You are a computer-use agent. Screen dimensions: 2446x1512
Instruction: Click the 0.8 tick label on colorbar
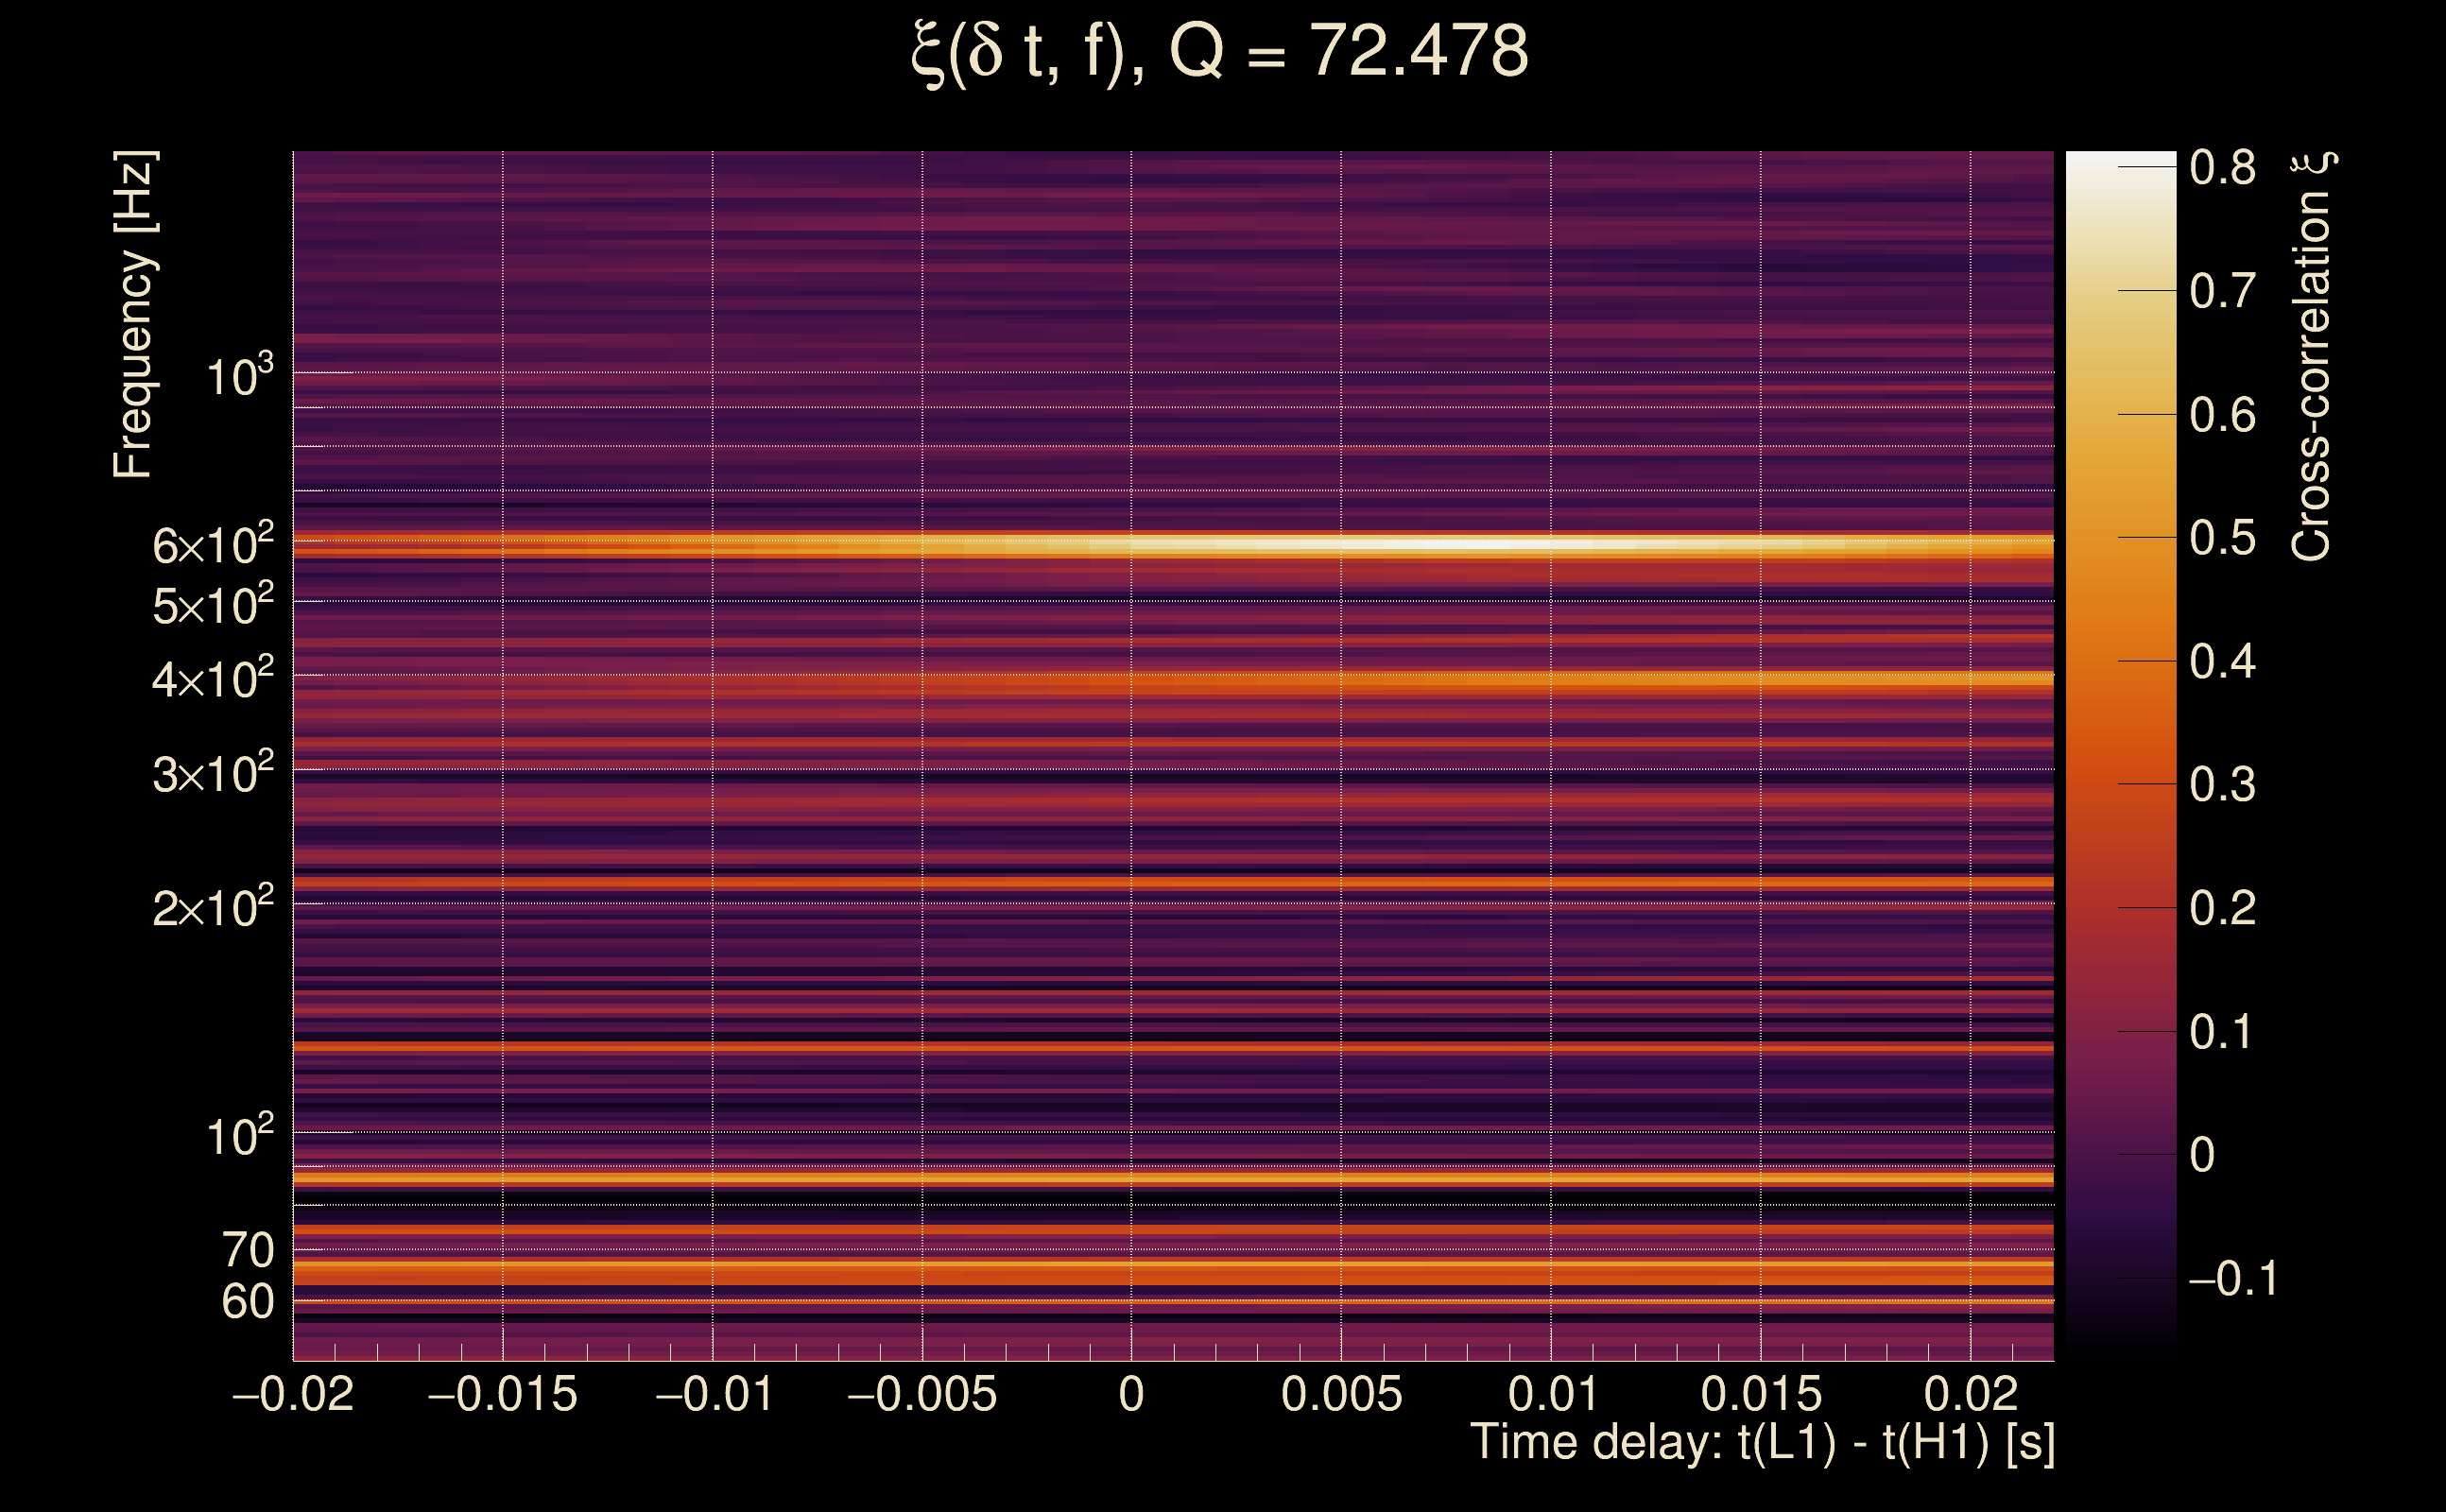click(x=2222, y=167)
